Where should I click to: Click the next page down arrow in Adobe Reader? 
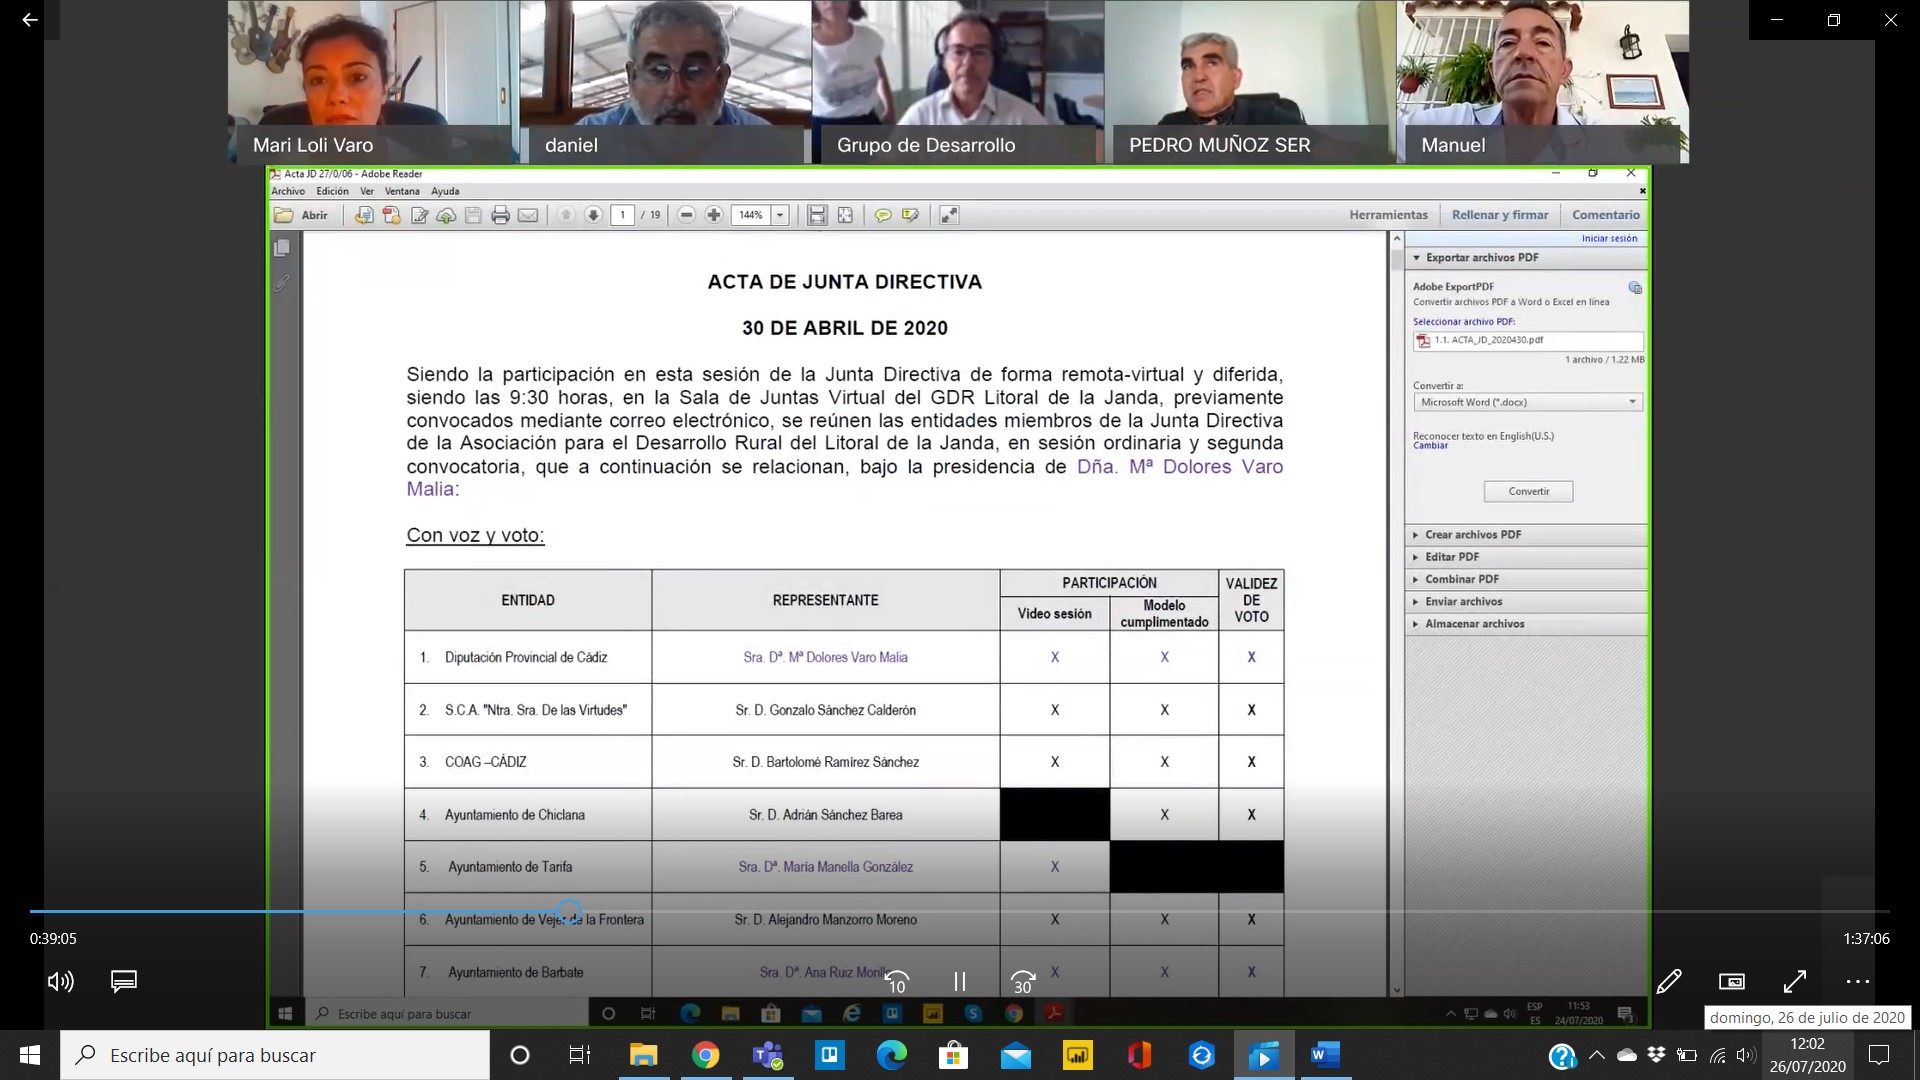click(593, 215)
